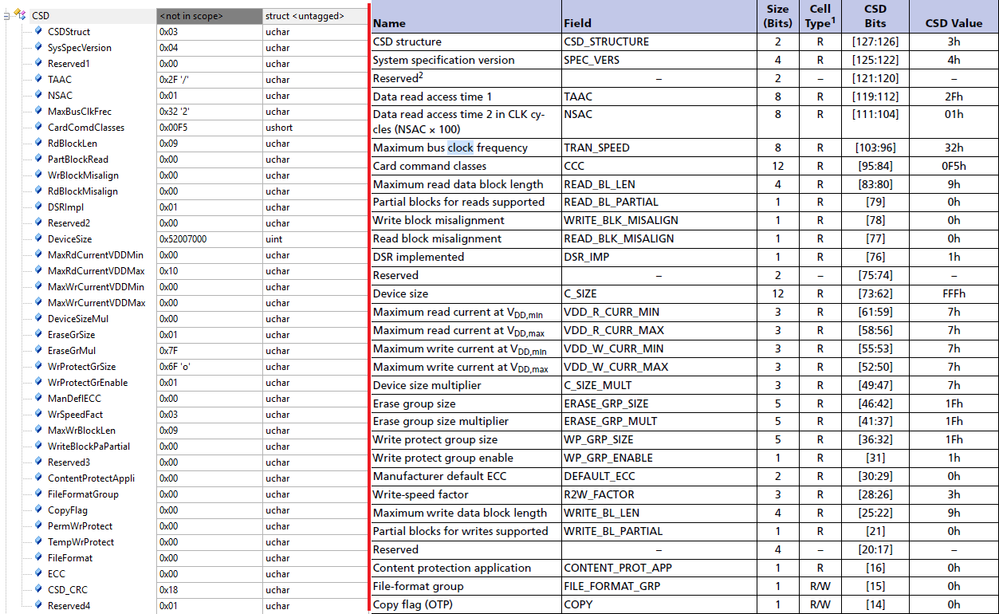Click the 'Field' column header
Screen dimensions: 999x614
pos(659,17)
